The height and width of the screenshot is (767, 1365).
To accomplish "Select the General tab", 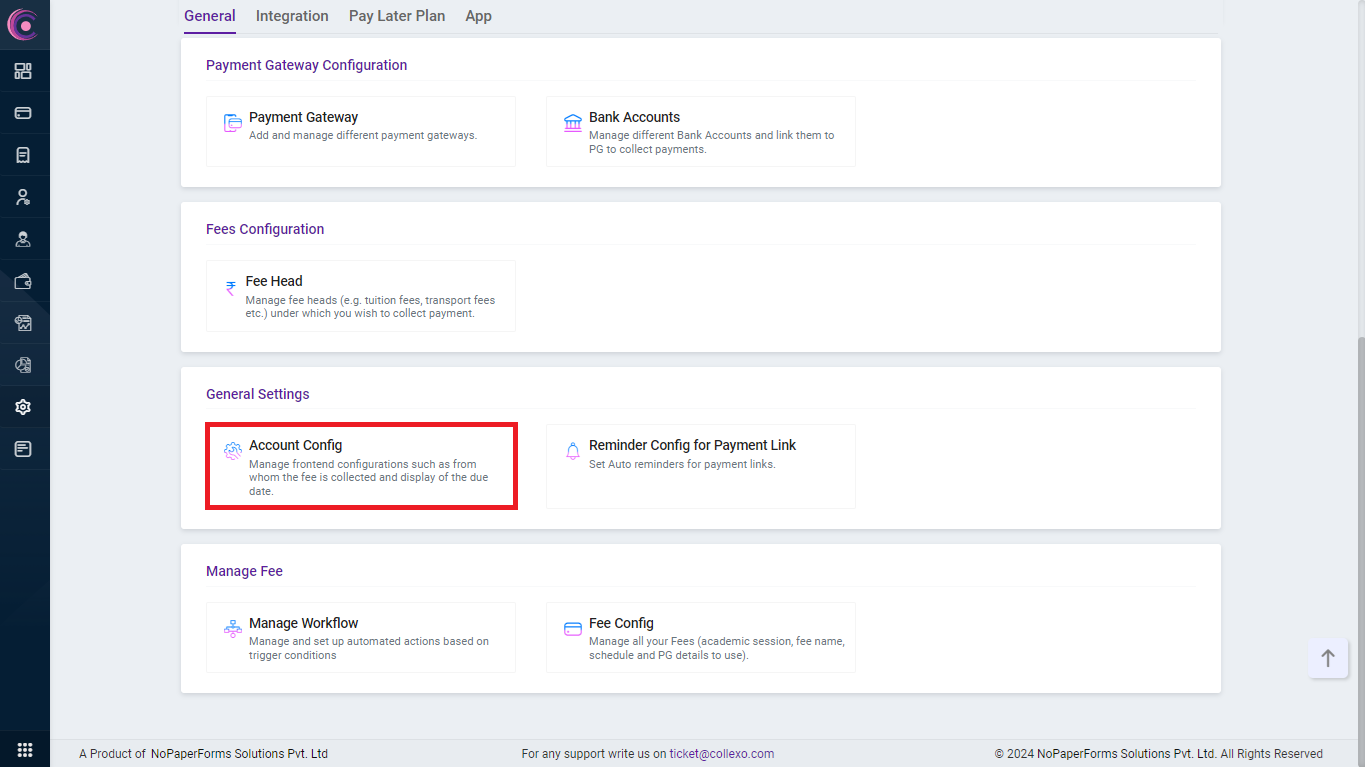I will (x=210, y=16).
